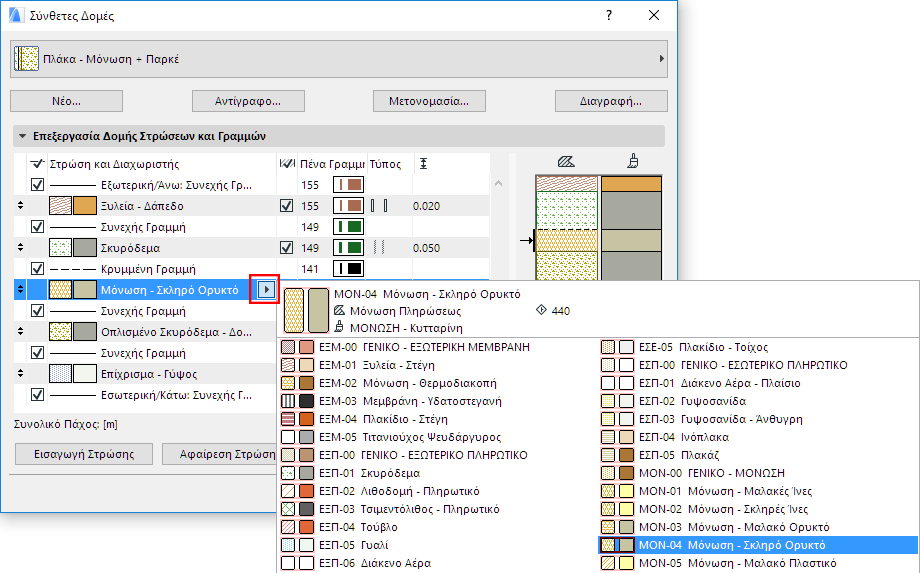This screenshot has height=573, width=921.
Task: Click the cut fill preview header icon
Action: click(x=566, y=161)
